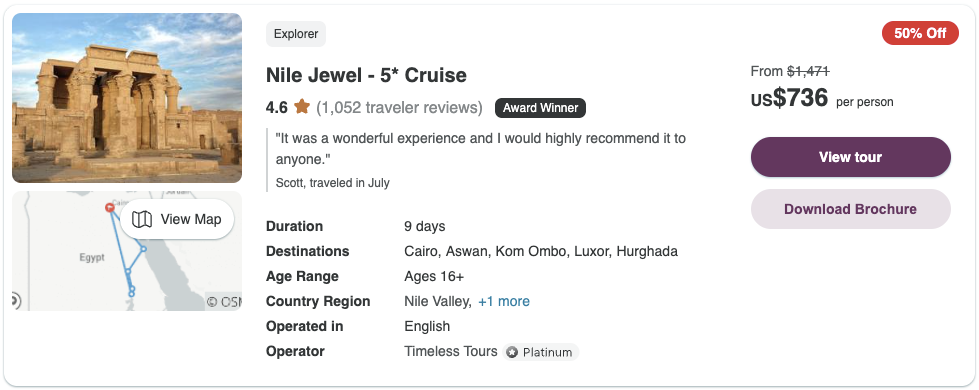Click the 50% Off discount badge
979x390 pixels.
point(920,33)
